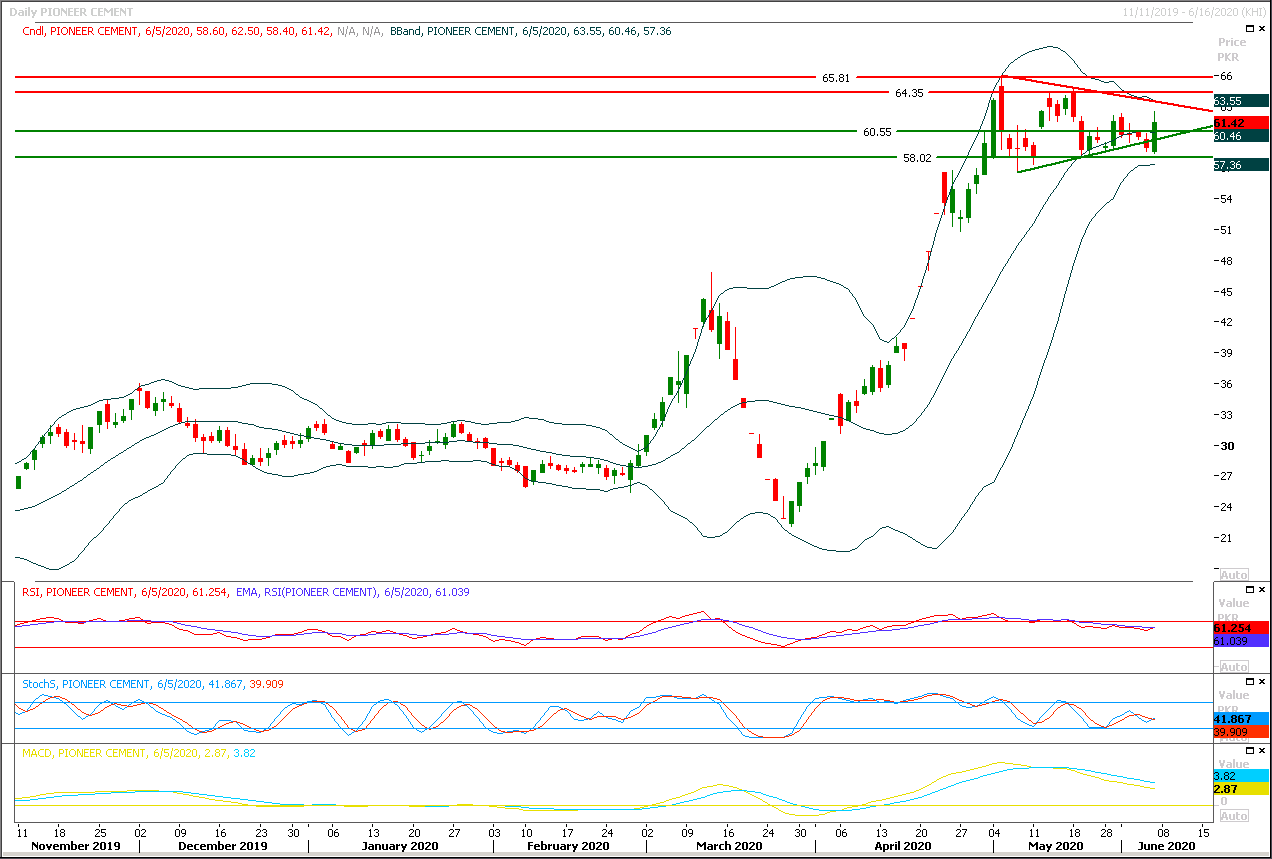The width and height of the screenshot is (1272, 859).
Task: Click the yellow 2.87 MACD value tag
Action: pyautogui.click(x=1241, y=789)
